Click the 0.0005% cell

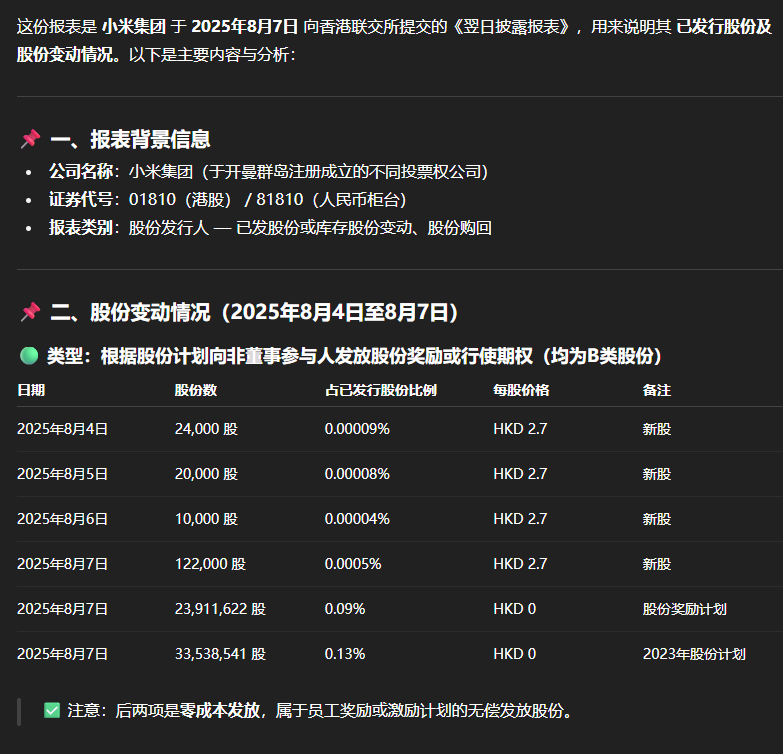[x=353, y=564]
